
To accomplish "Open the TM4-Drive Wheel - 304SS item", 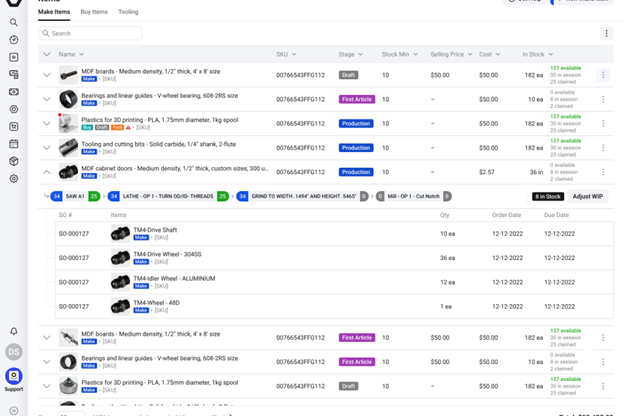I will click(x=167, y=254).
